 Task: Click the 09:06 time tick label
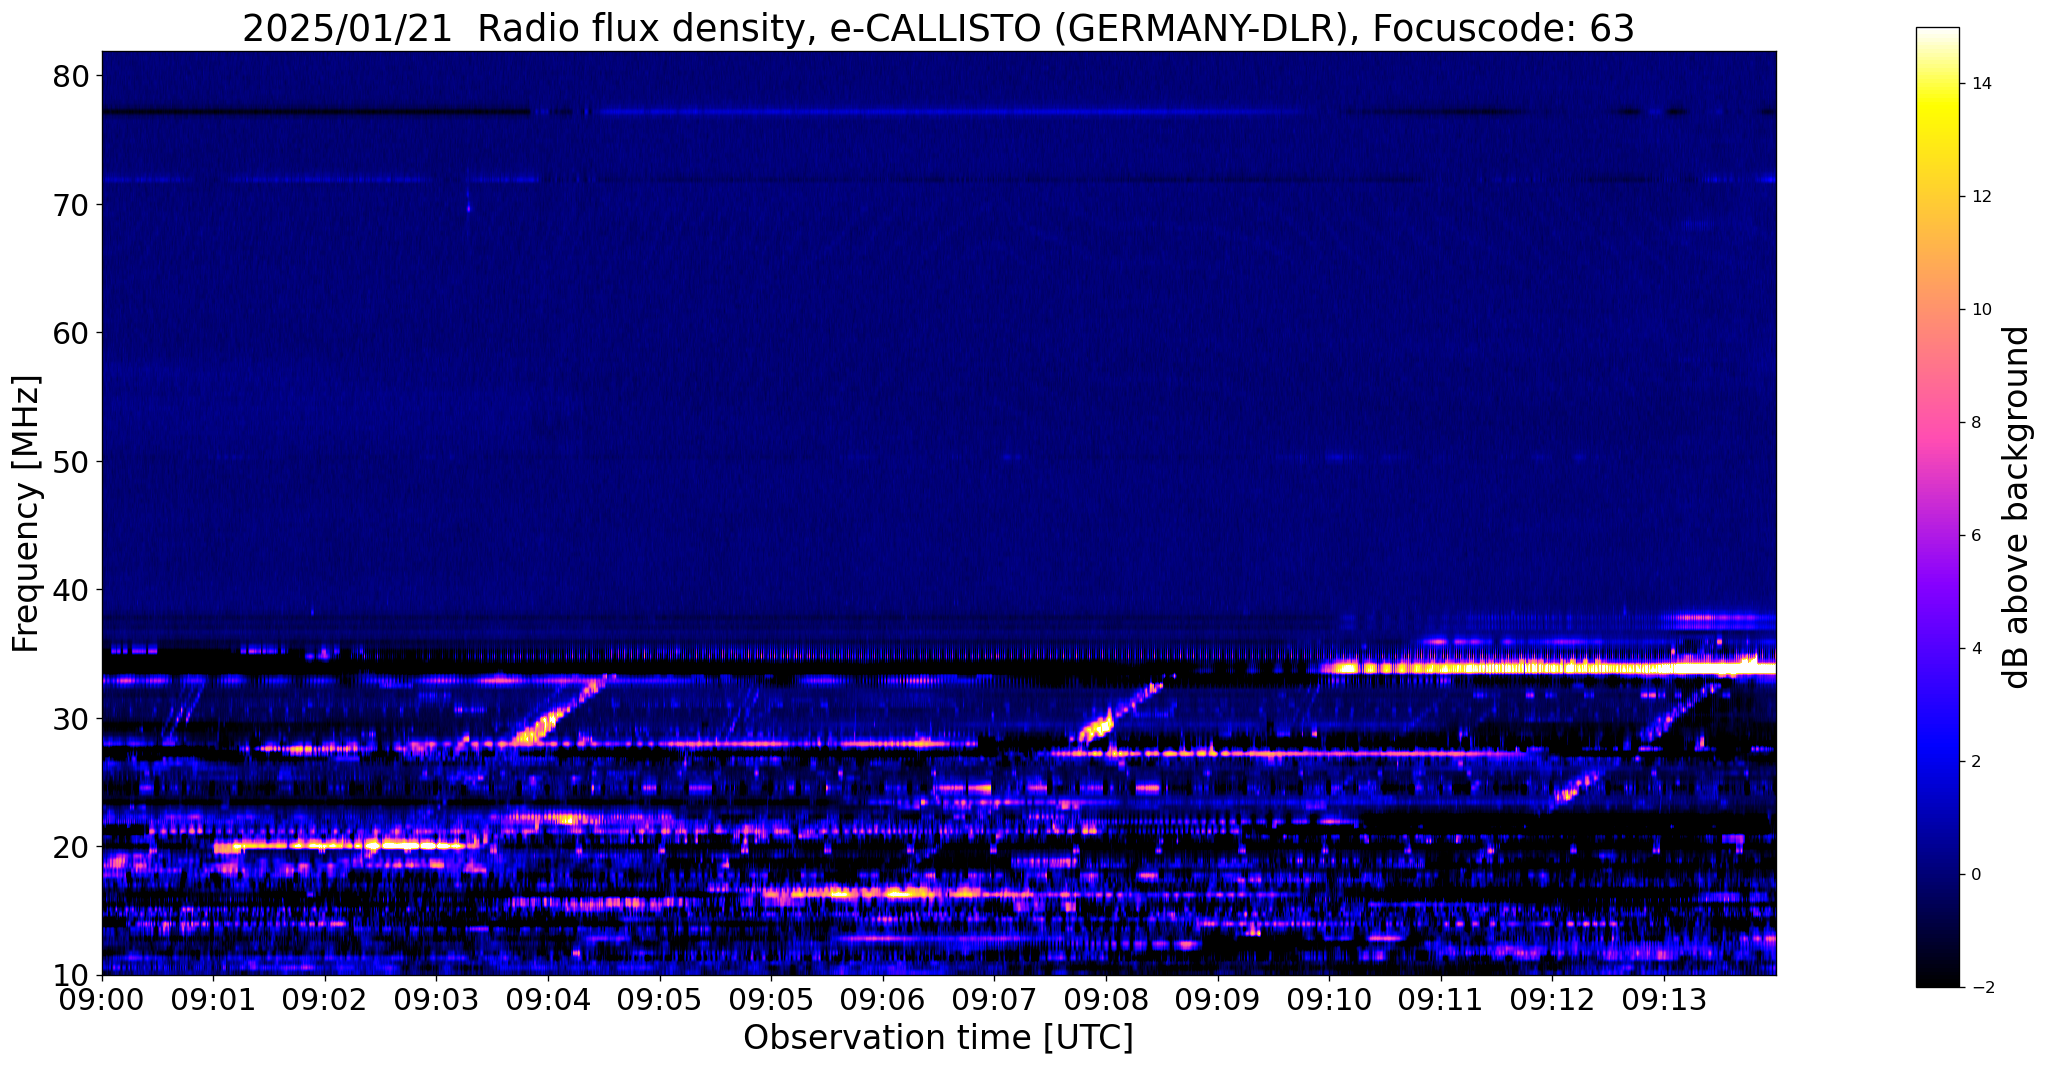tap(883, 1000)
